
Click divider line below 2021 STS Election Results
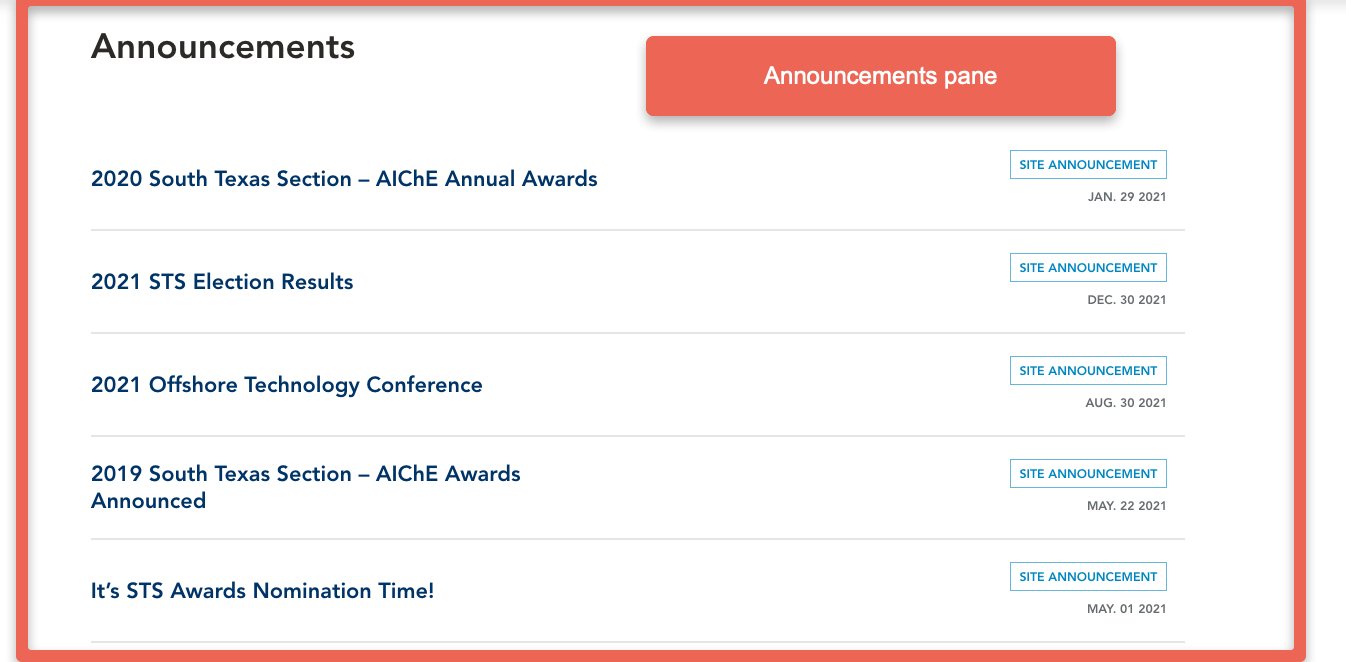tap(638, 333)
